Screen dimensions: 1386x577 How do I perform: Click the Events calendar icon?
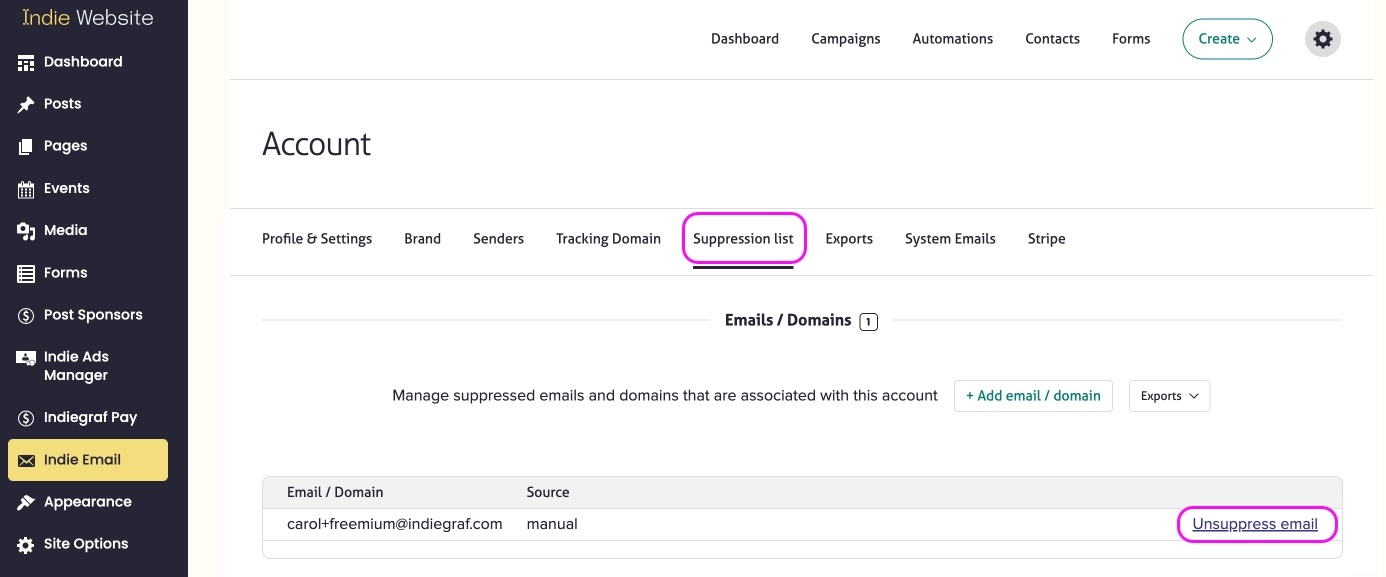click(x=26, y=189)
